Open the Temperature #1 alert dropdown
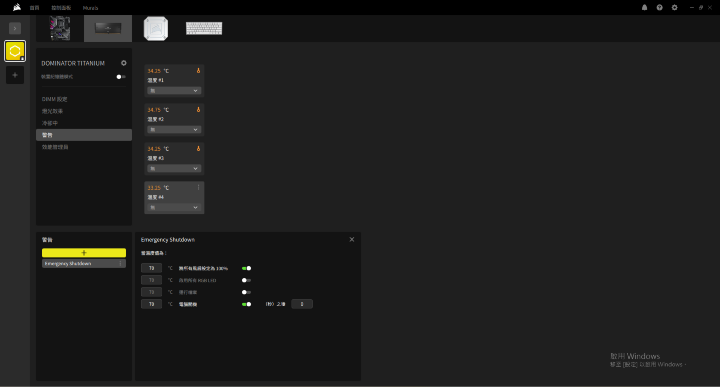This screenshot has height=387, width=720. tap(174, 91)
